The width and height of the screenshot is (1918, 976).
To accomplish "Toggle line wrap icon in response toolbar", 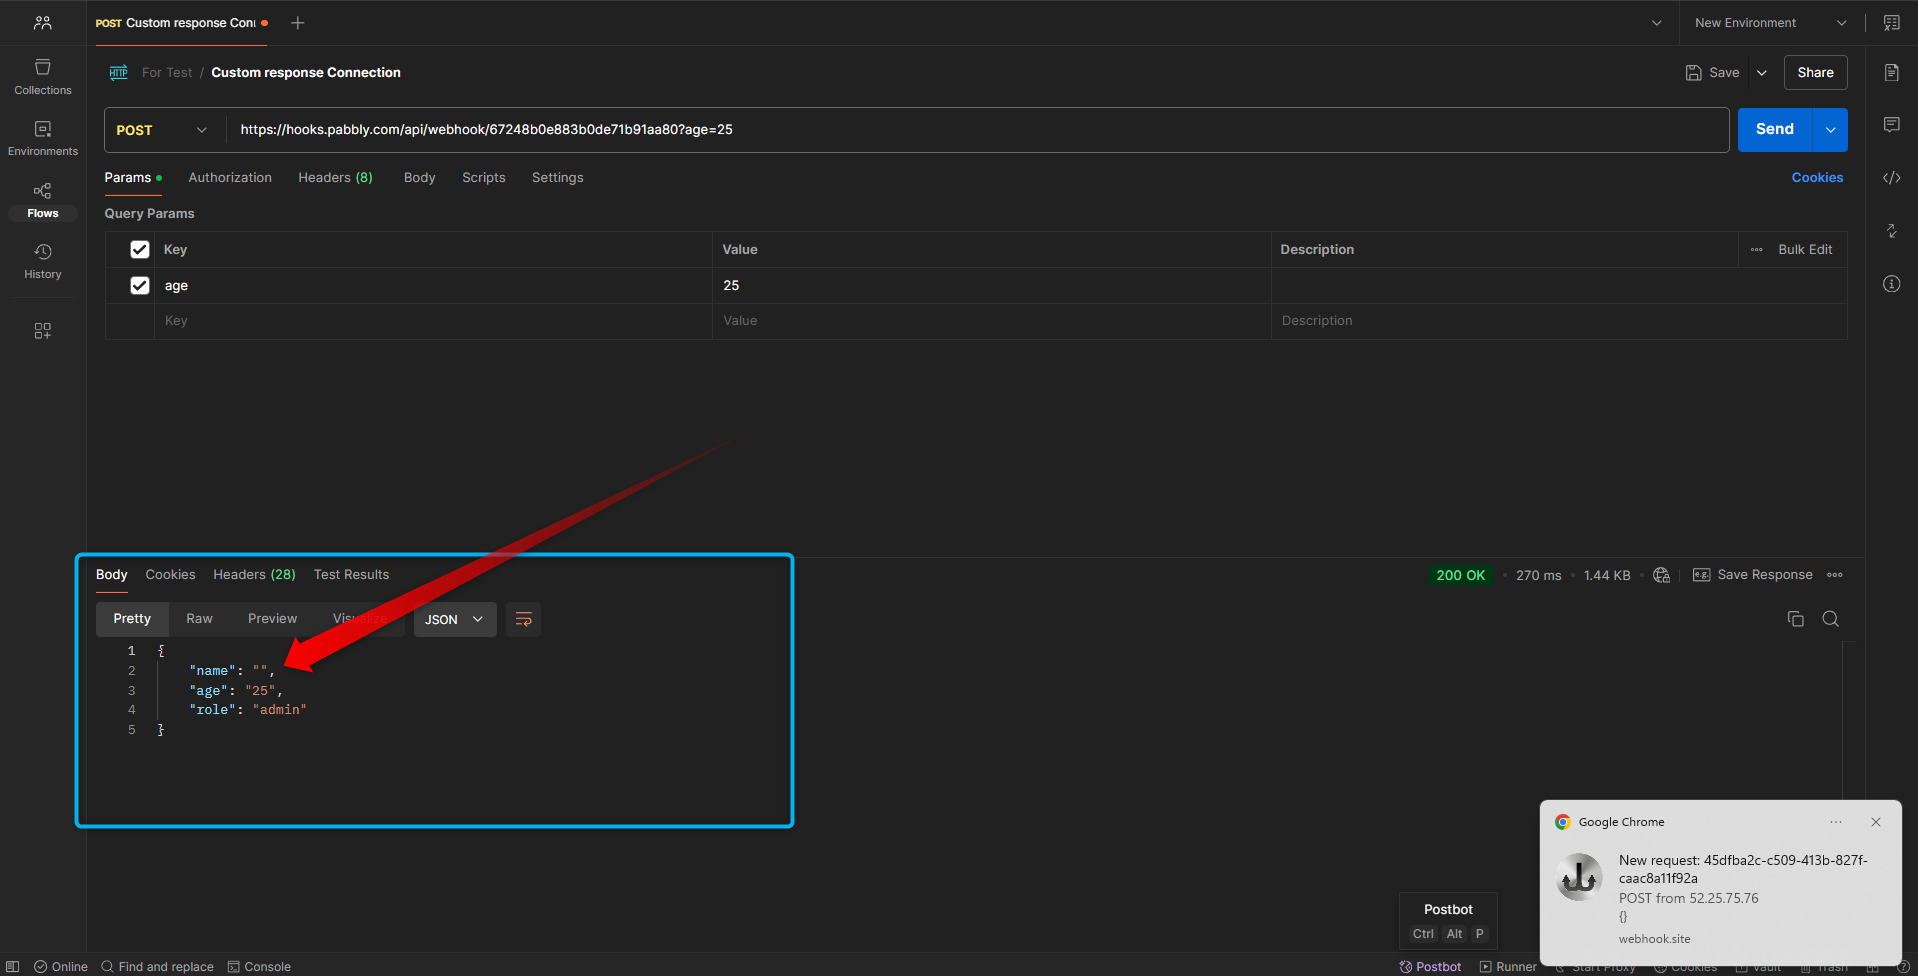I will [523, 620].
